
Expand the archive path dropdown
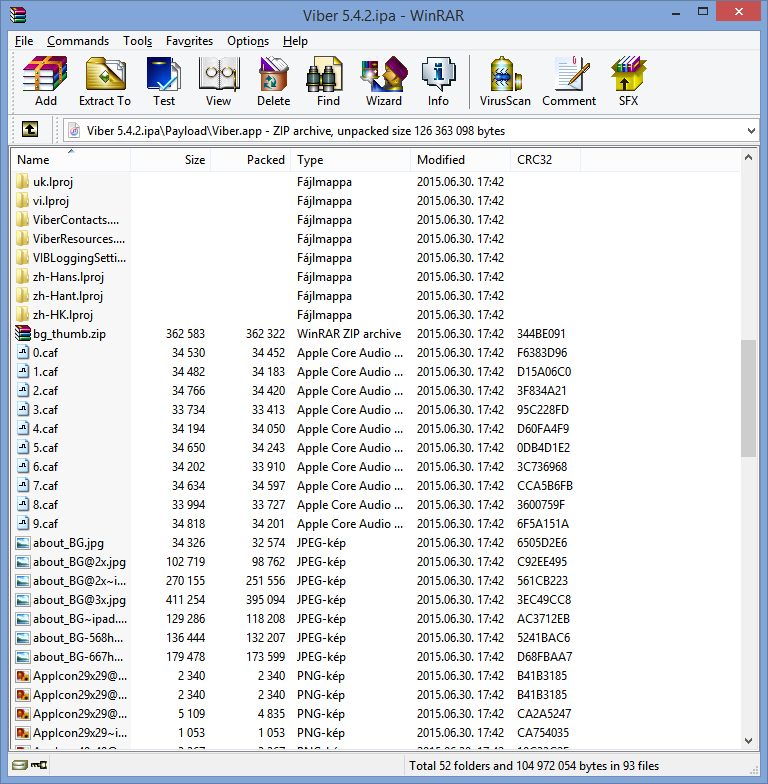click(x=750, y=131)
